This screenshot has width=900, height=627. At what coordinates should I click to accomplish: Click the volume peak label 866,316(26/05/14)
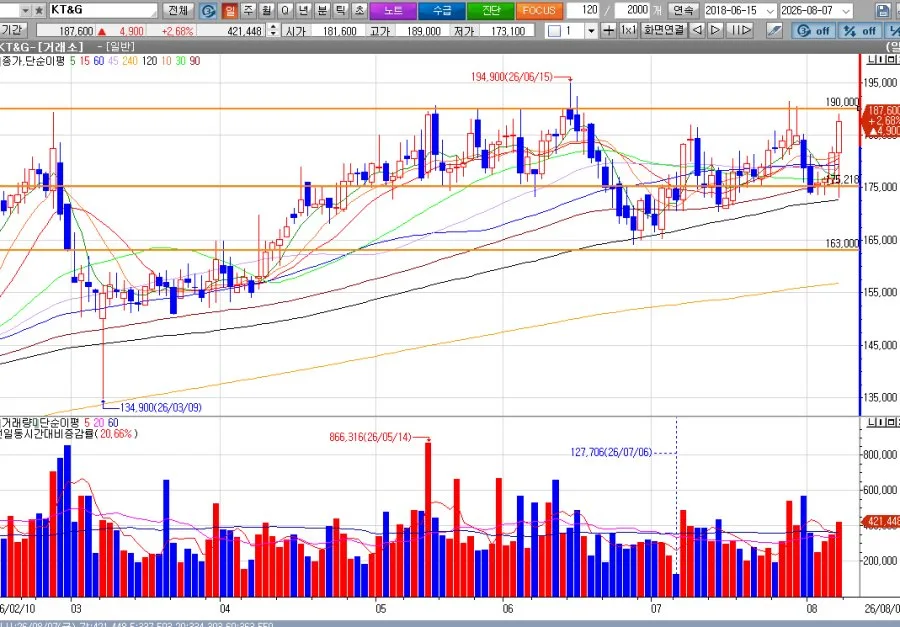coord(370,437)
